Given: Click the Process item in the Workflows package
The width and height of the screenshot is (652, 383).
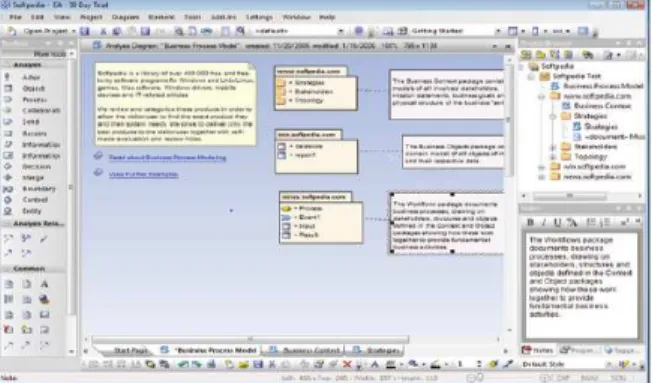Looking at the screenshot, I should 310,208.
